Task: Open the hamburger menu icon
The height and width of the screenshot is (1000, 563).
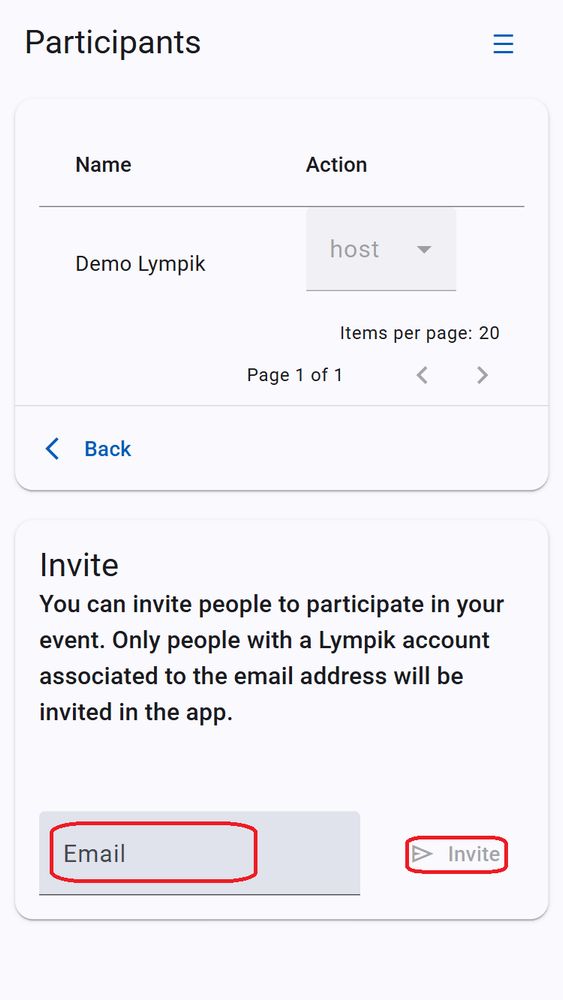Action: (503, 44)
